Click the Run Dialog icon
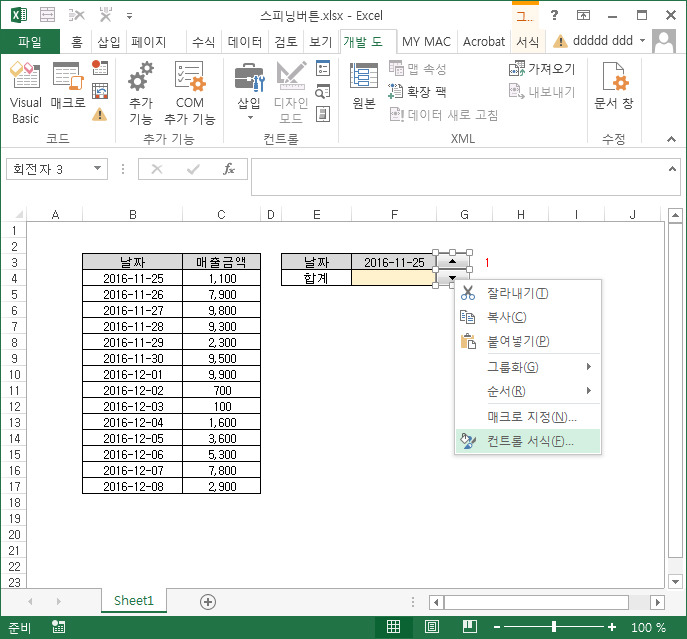Image resolution: width=687 pixels, height=639 pixels. click(x=323, y=114)
